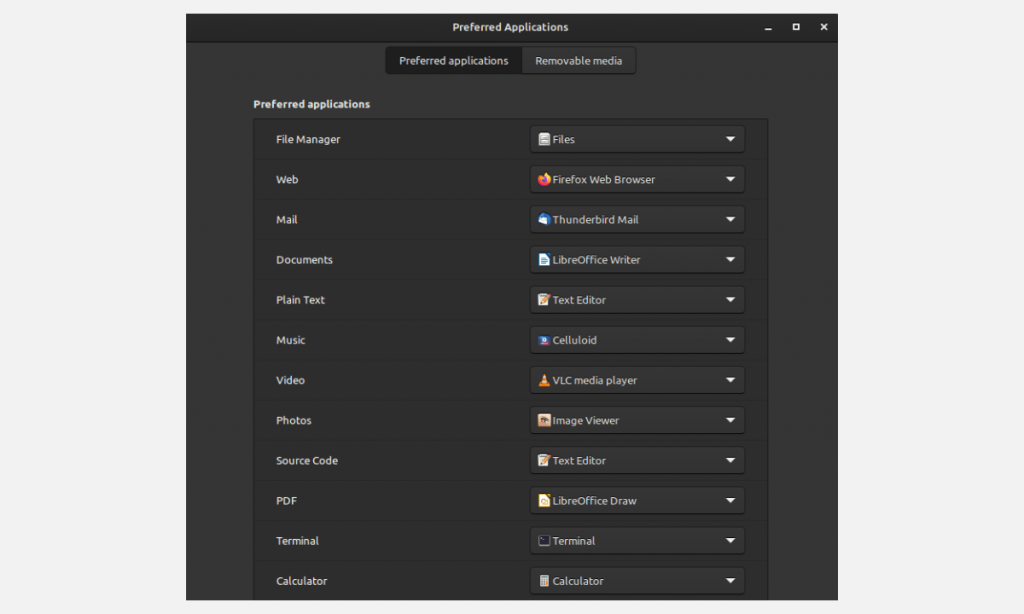1024x614 pixels.
Task: Click the Thunderbird icon in the Mail row
Action: pyautogui.click(x=544, y=219)
